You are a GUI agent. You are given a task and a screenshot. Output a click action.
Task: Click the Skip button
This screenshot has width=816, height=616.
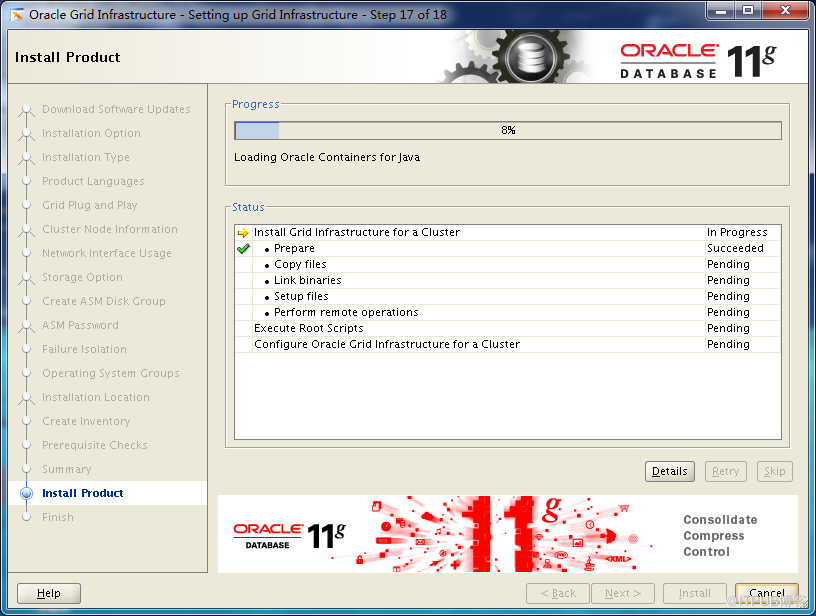click(x=774, y=471)
